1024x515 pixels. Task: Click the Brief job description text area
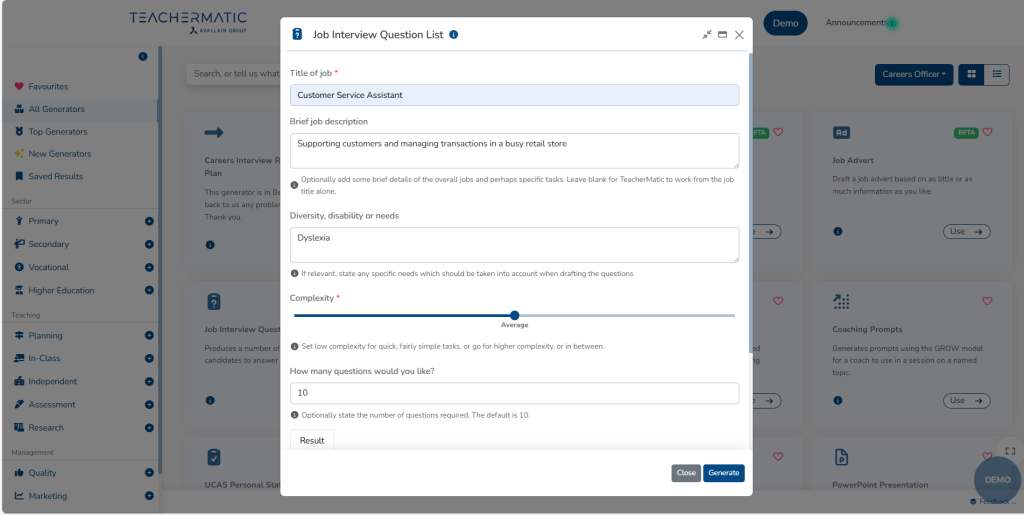pyautogui.click(x=515, y=151)
